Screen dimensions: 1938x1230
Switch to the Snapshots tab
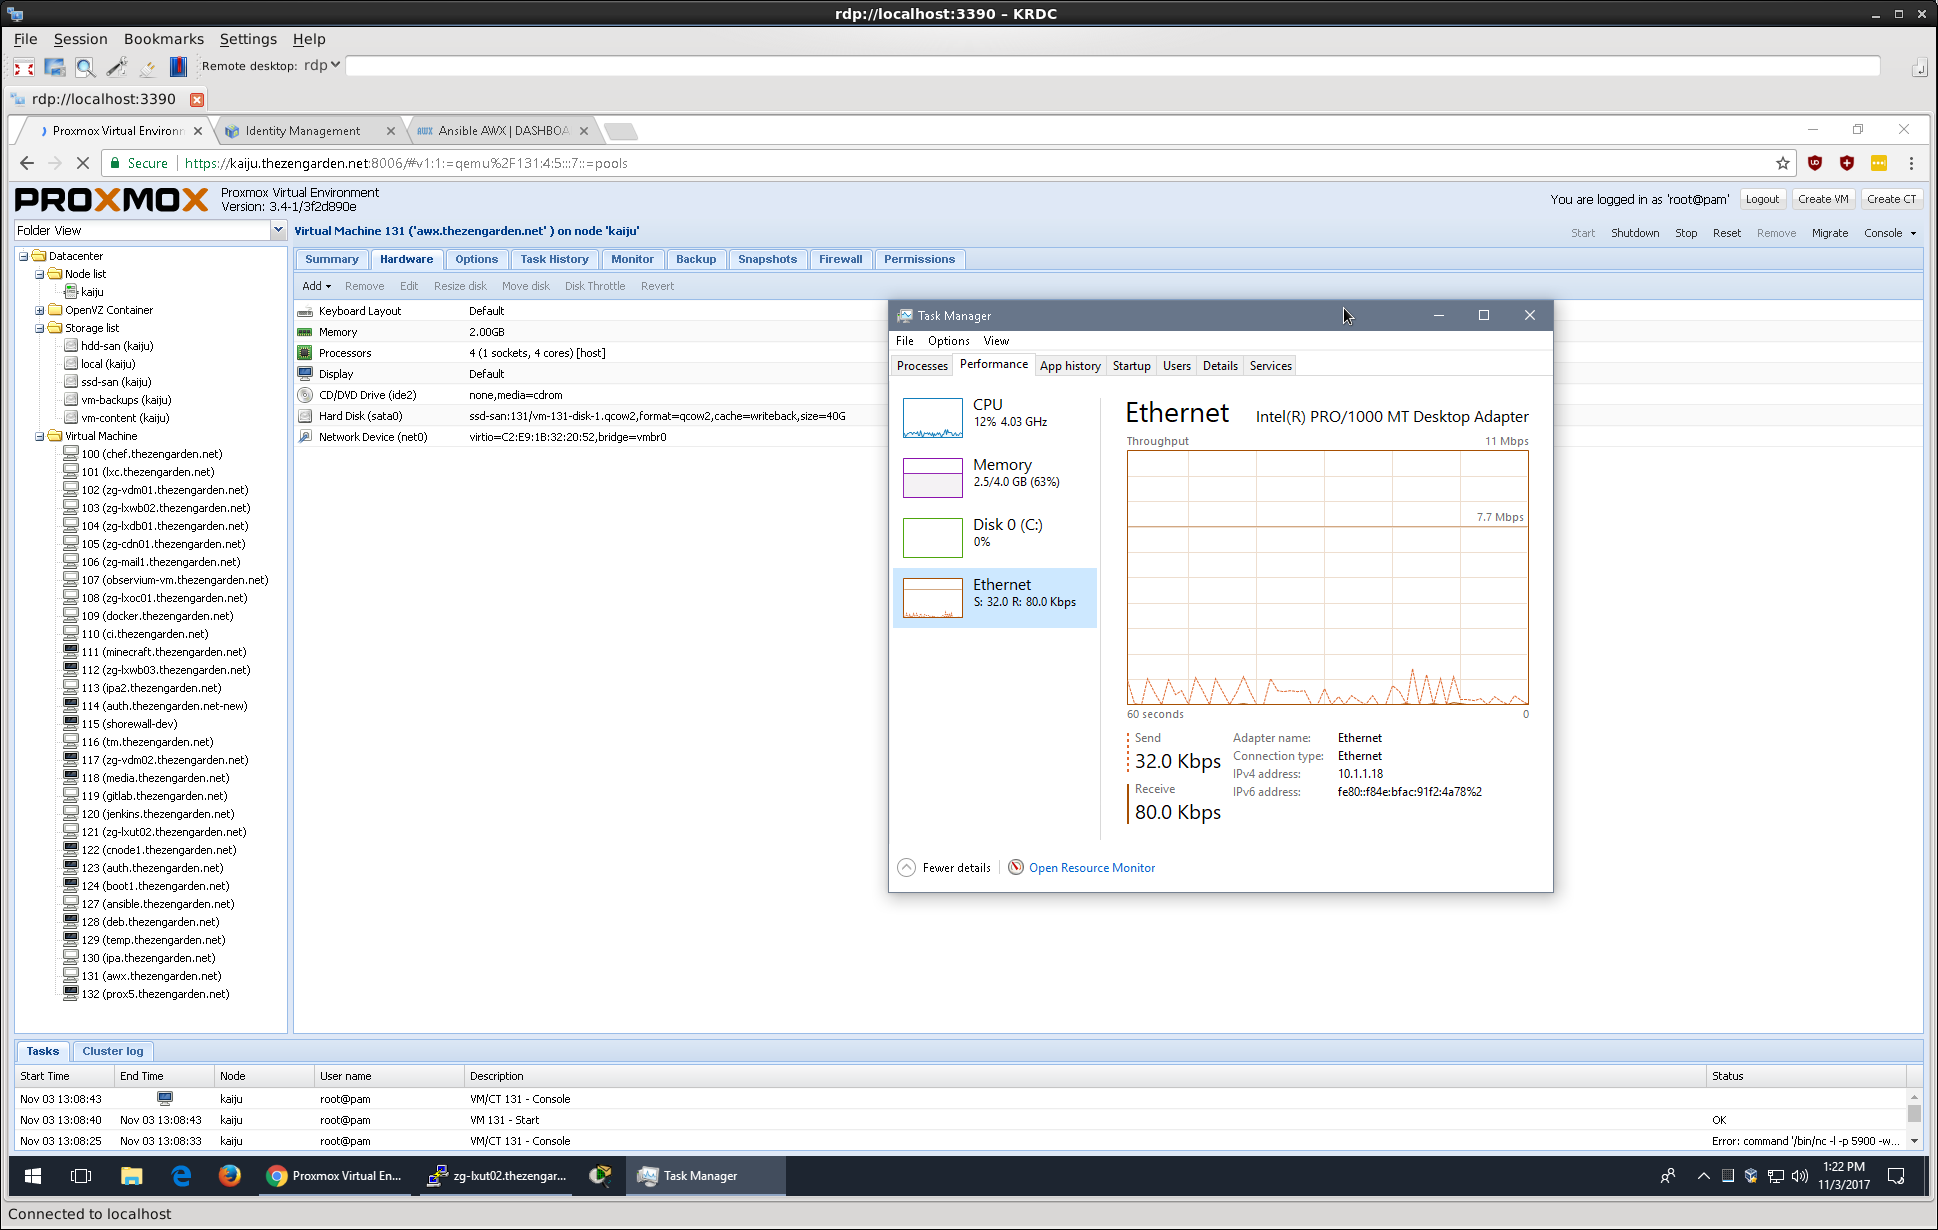point(767,259)
